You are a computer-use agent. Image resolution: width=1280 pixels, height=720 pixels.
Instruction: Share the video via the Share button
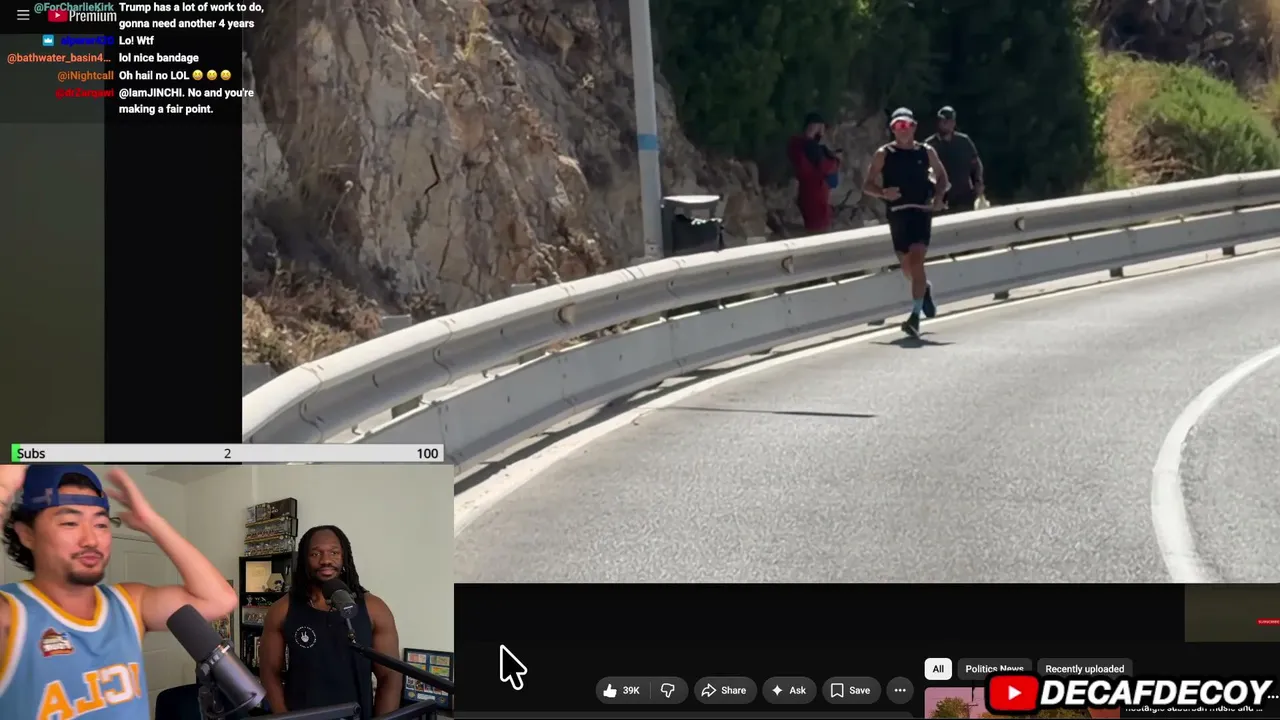pyautogui.click(x=724, y=690)
